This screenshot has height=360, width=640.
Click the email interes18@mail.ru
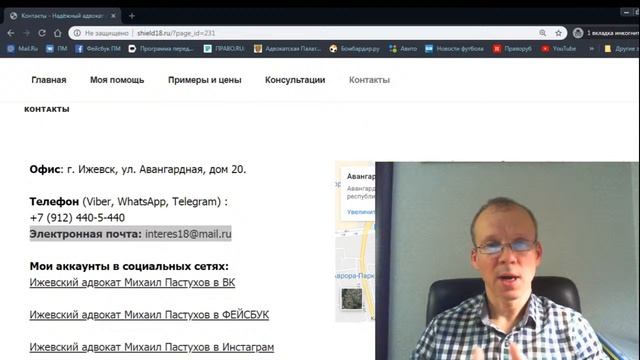(188, 234)
